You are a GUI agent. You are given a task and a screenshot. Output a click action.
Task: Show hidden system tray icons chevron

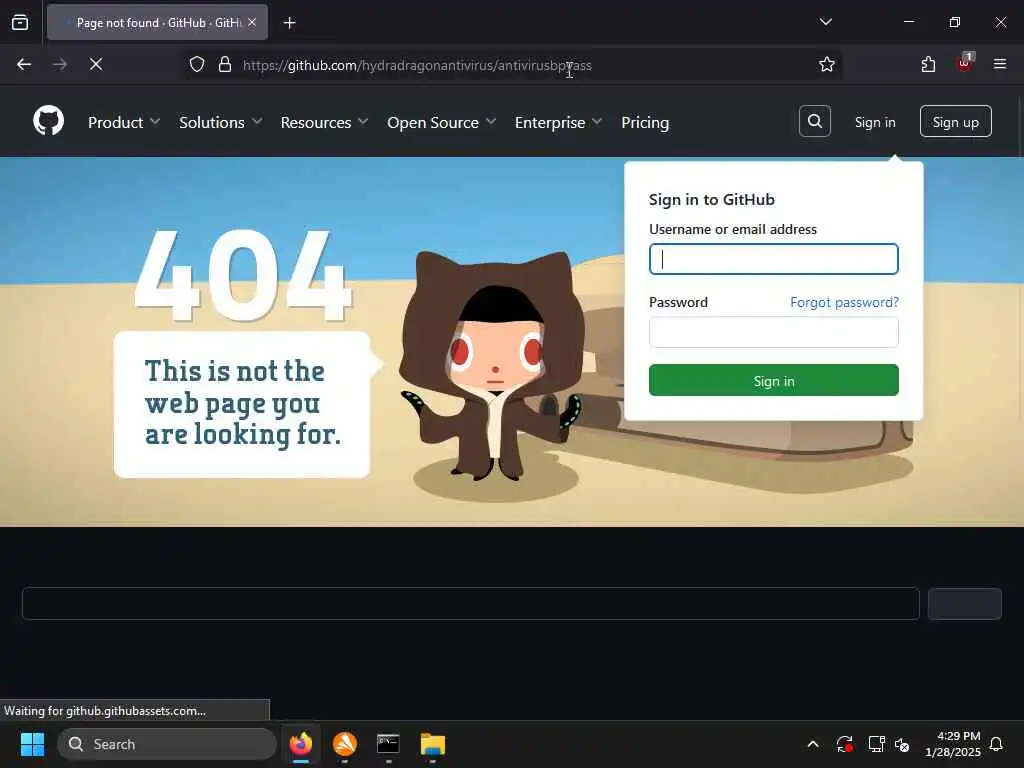click(813, 744)
